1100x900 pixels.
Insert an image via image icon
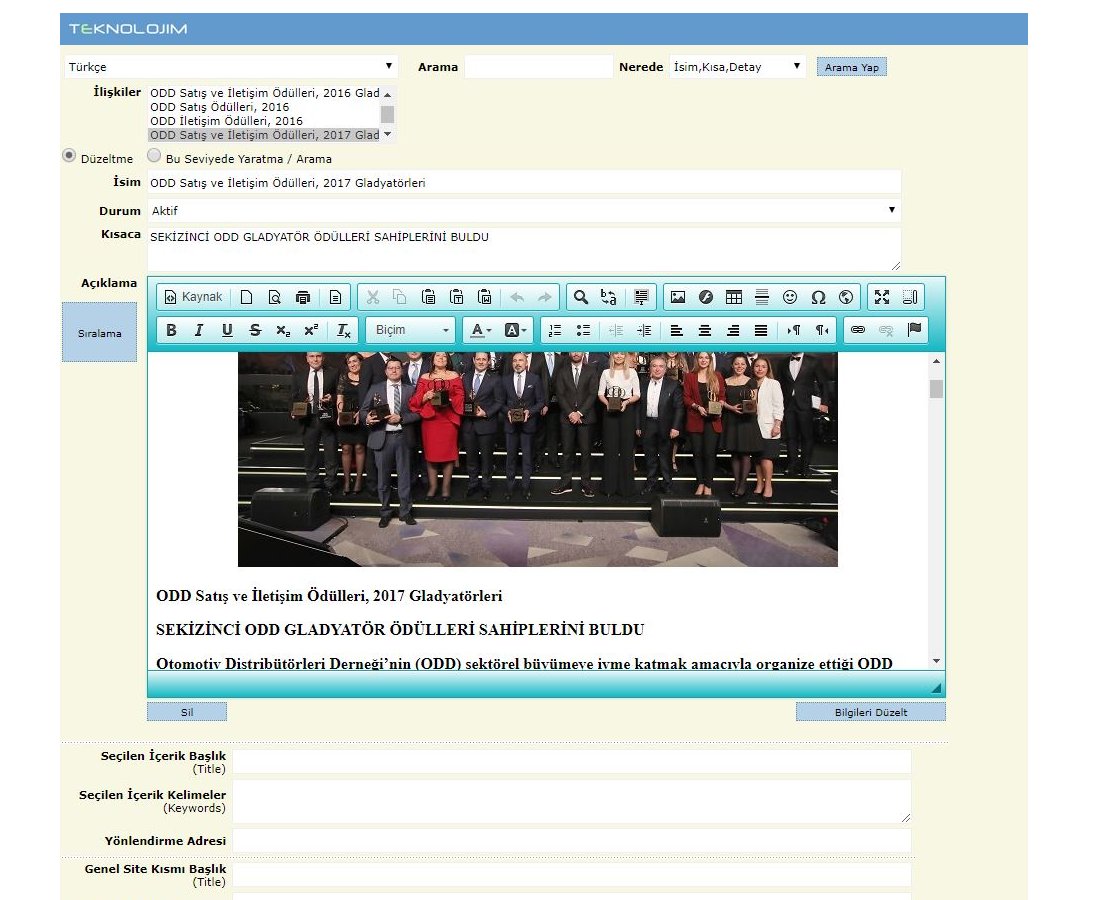(x=678, y=297)
